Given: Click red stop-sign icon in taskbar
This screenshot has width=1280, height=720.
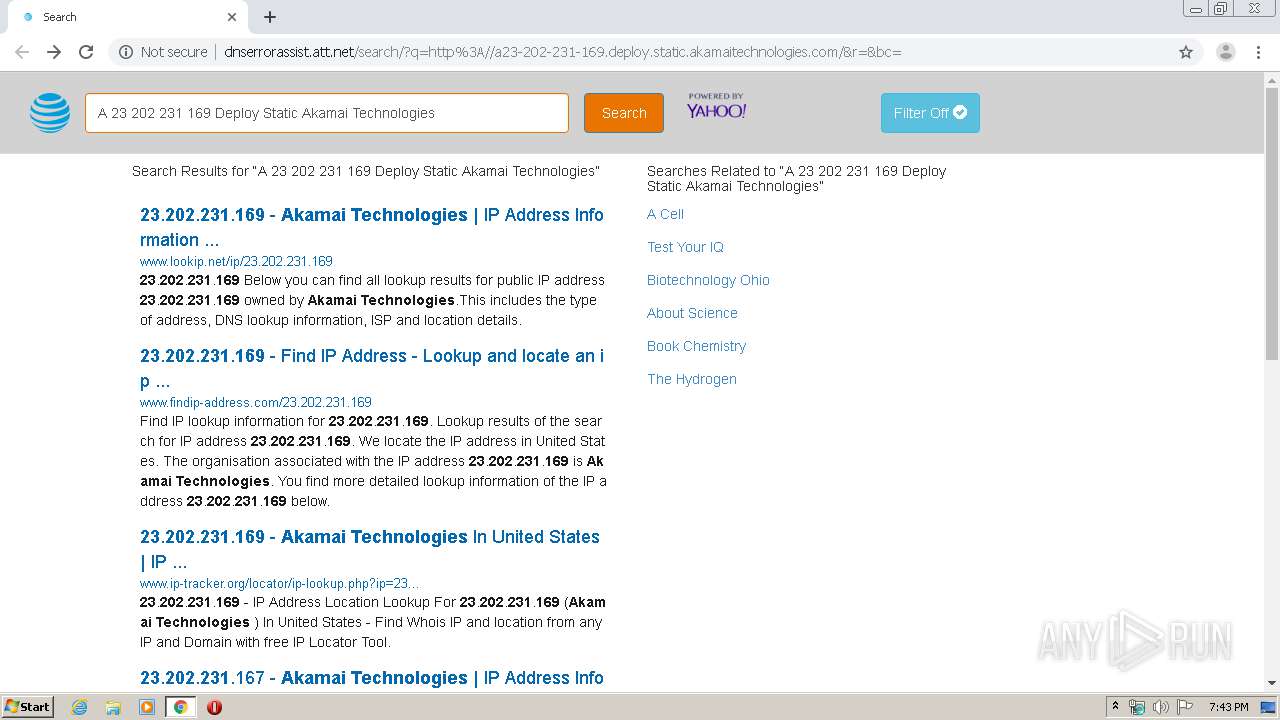Looking at the screenshot, I should pos(214,707).
